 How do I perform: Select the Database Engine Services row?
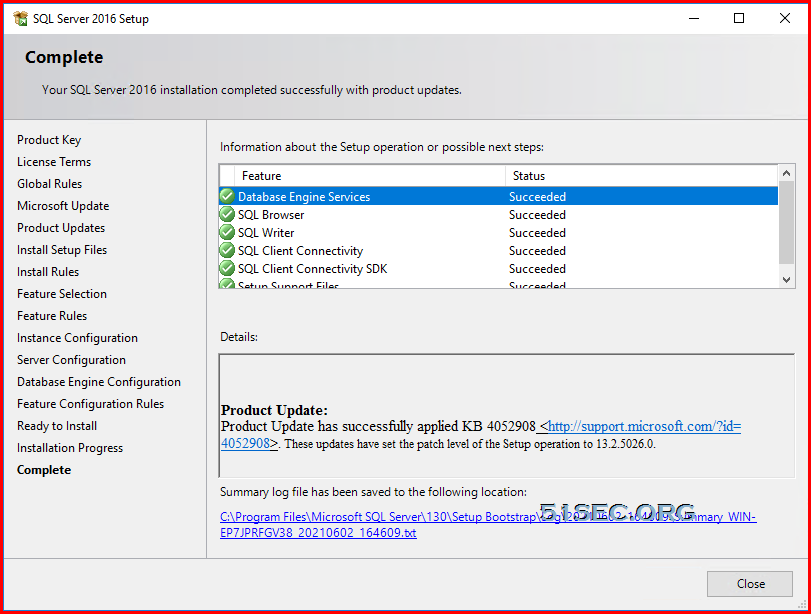pos(499,196)
